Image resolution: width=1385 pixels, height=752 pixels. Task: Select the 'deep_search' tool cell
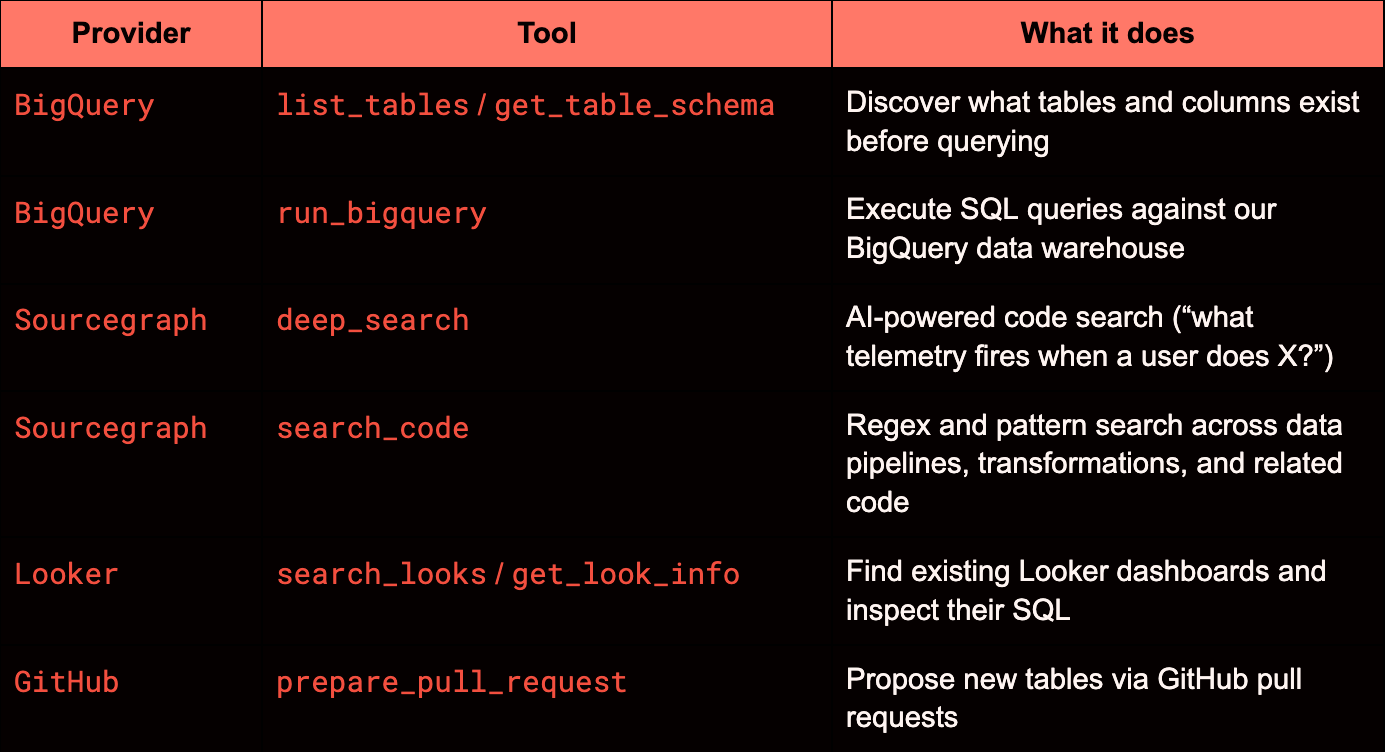373,321
